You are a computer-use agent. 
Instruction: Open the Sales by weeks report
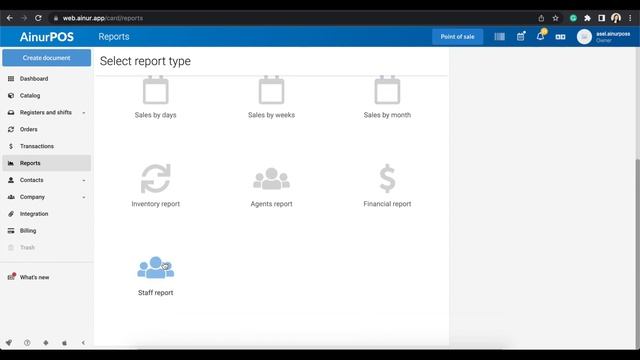coord(271,98)
